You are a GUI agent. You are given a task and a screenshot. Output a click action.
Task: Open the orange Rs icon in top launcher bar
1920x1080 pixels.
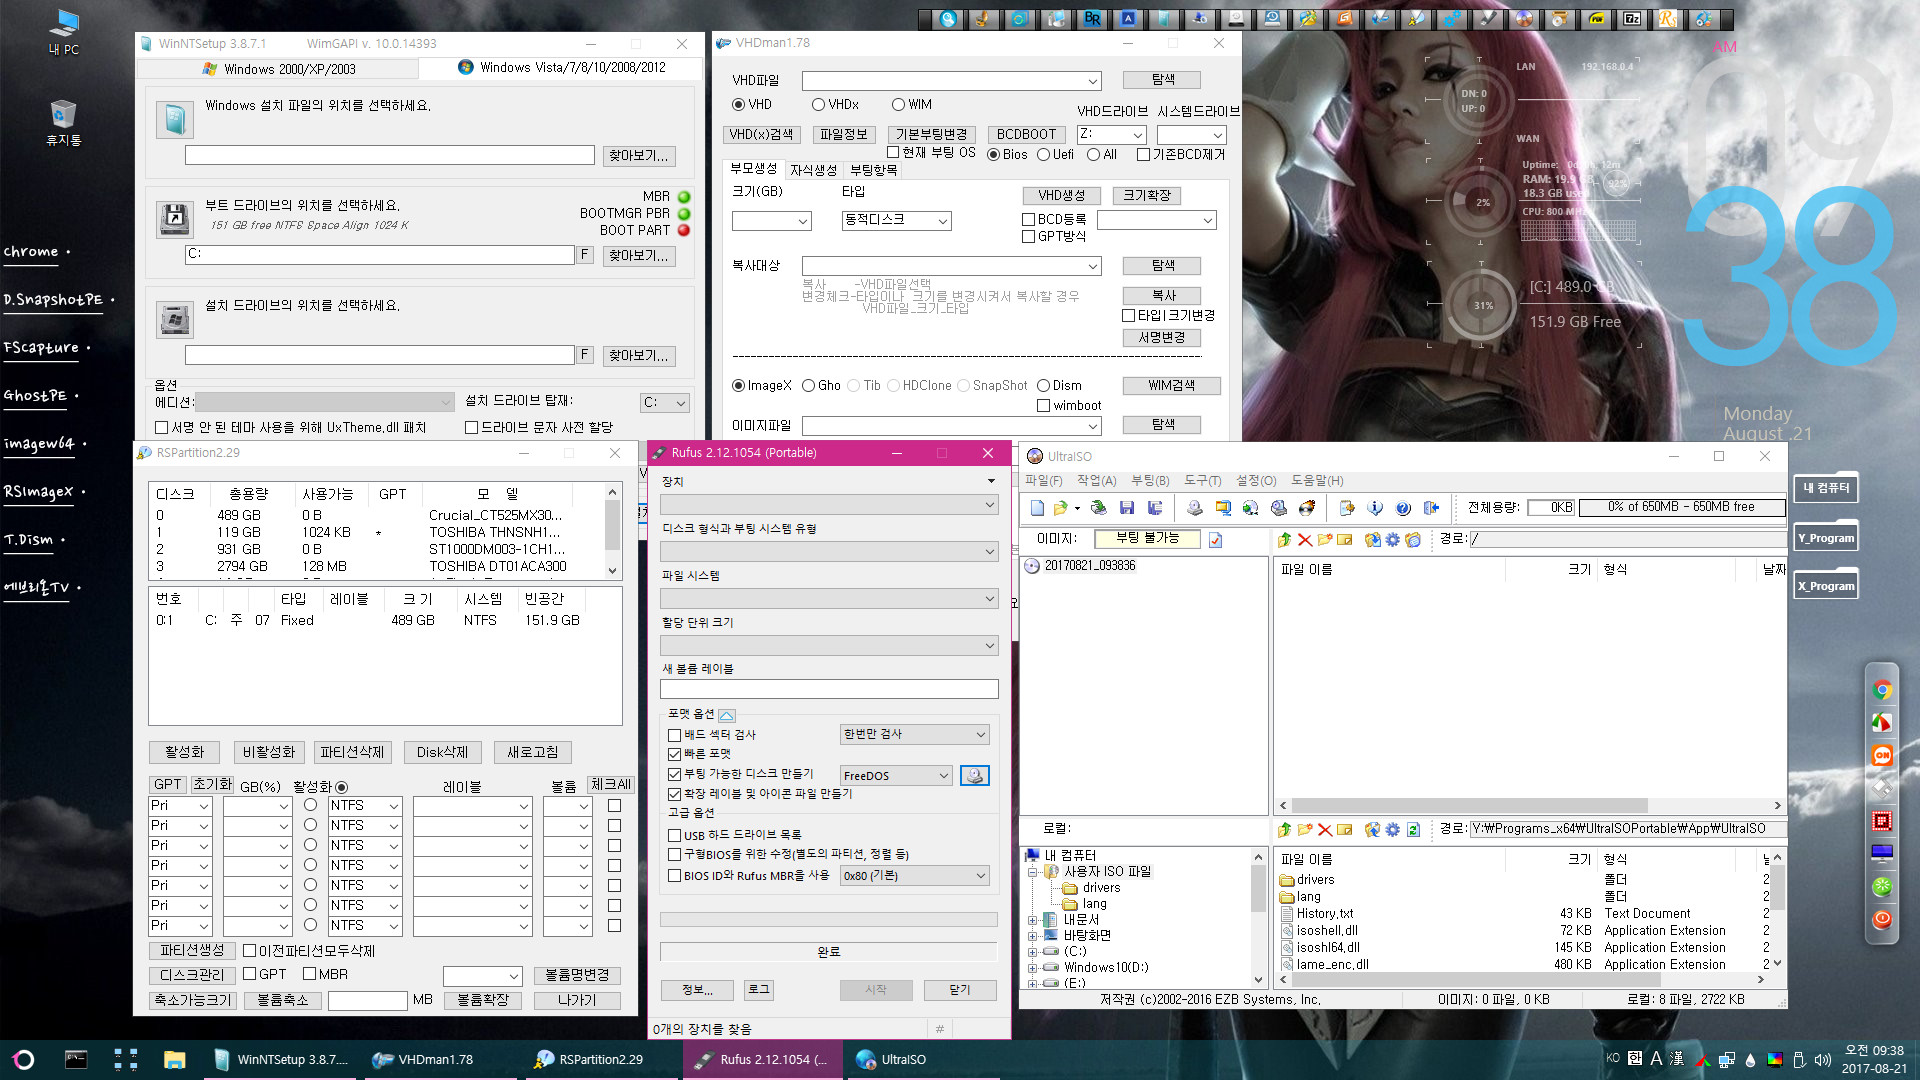1668,18
